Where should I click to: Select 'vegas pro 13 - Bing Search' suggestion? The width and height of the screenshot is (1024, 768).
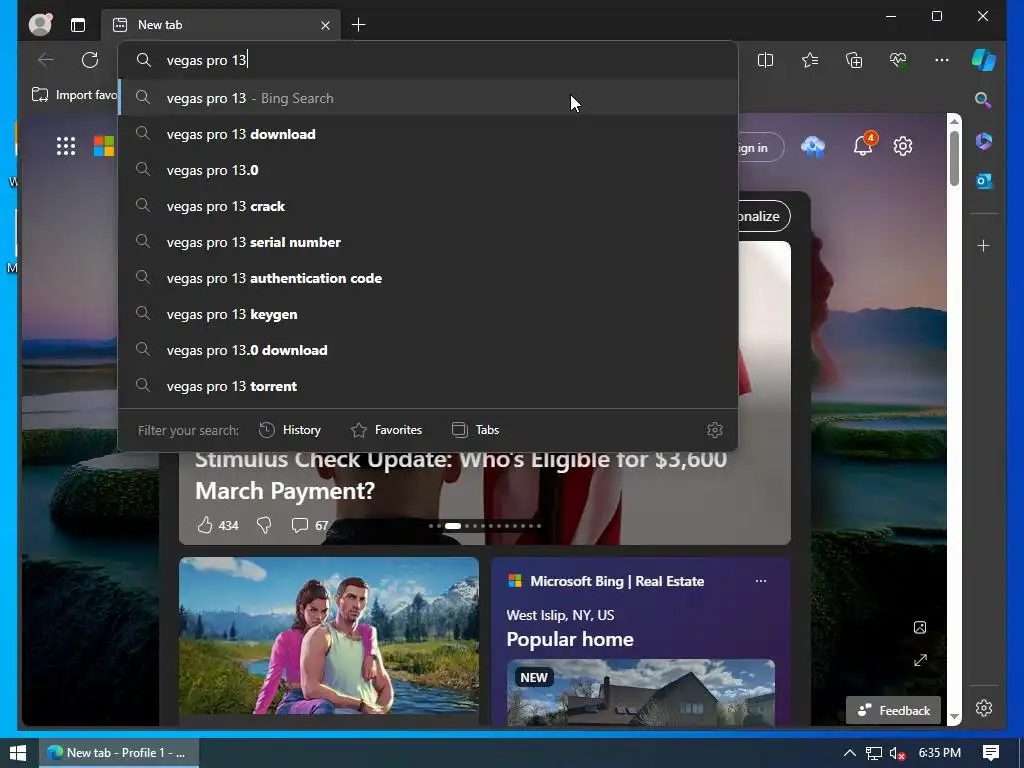pos(428,98)
